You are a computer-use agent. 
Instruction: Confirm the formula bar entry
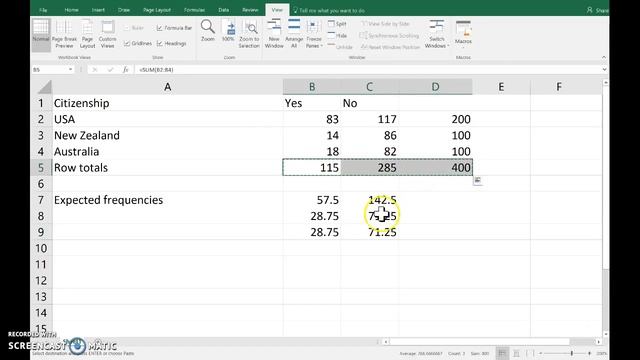110,70
